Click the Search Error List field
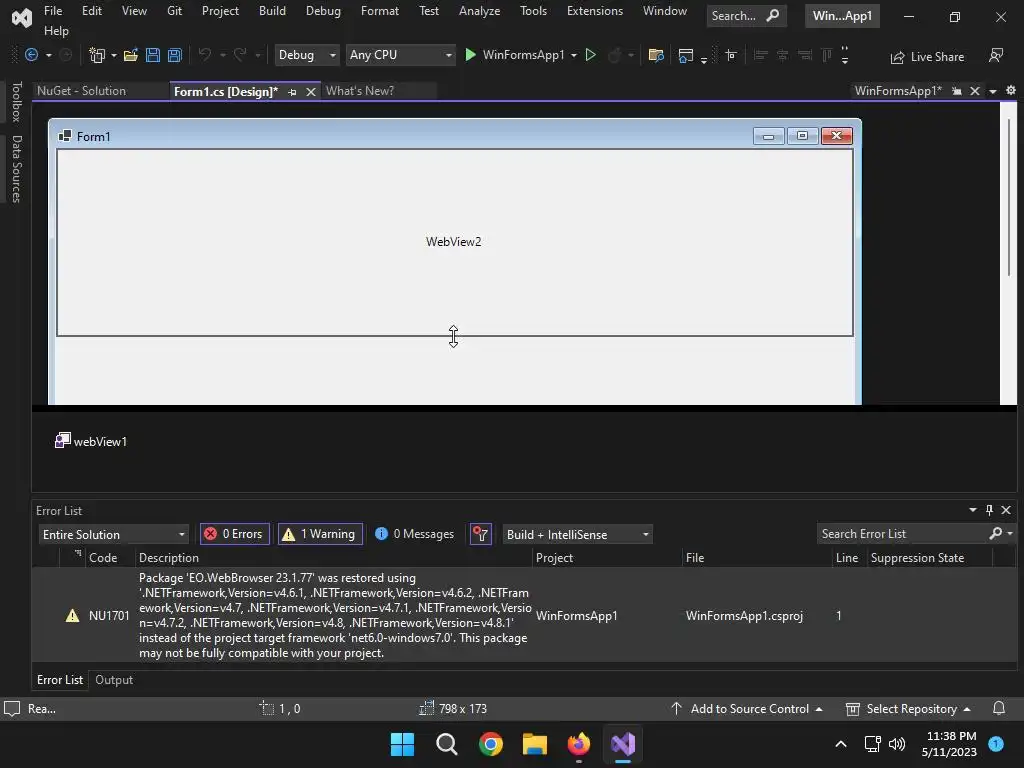 coord(904,534)
